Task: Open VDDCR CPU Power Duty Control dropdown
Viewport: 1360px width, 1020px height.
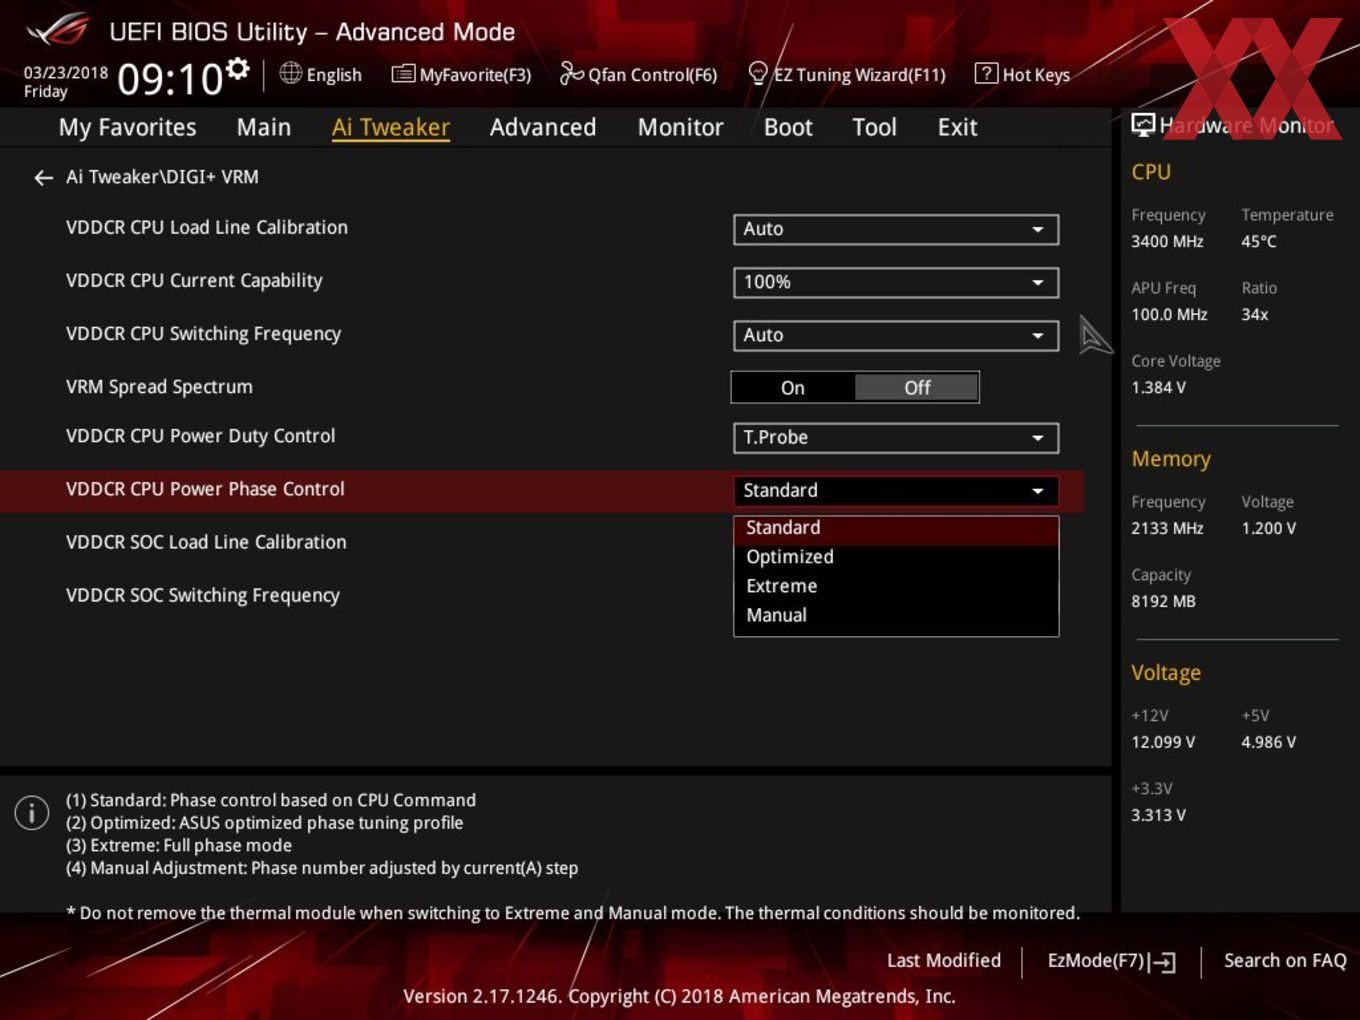Action: coord(896,438)
